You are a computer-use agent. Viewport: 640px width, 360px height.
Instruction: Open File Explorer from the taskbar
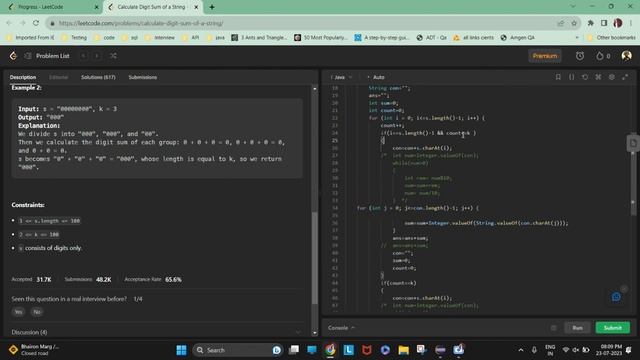(x=404, y=350)
